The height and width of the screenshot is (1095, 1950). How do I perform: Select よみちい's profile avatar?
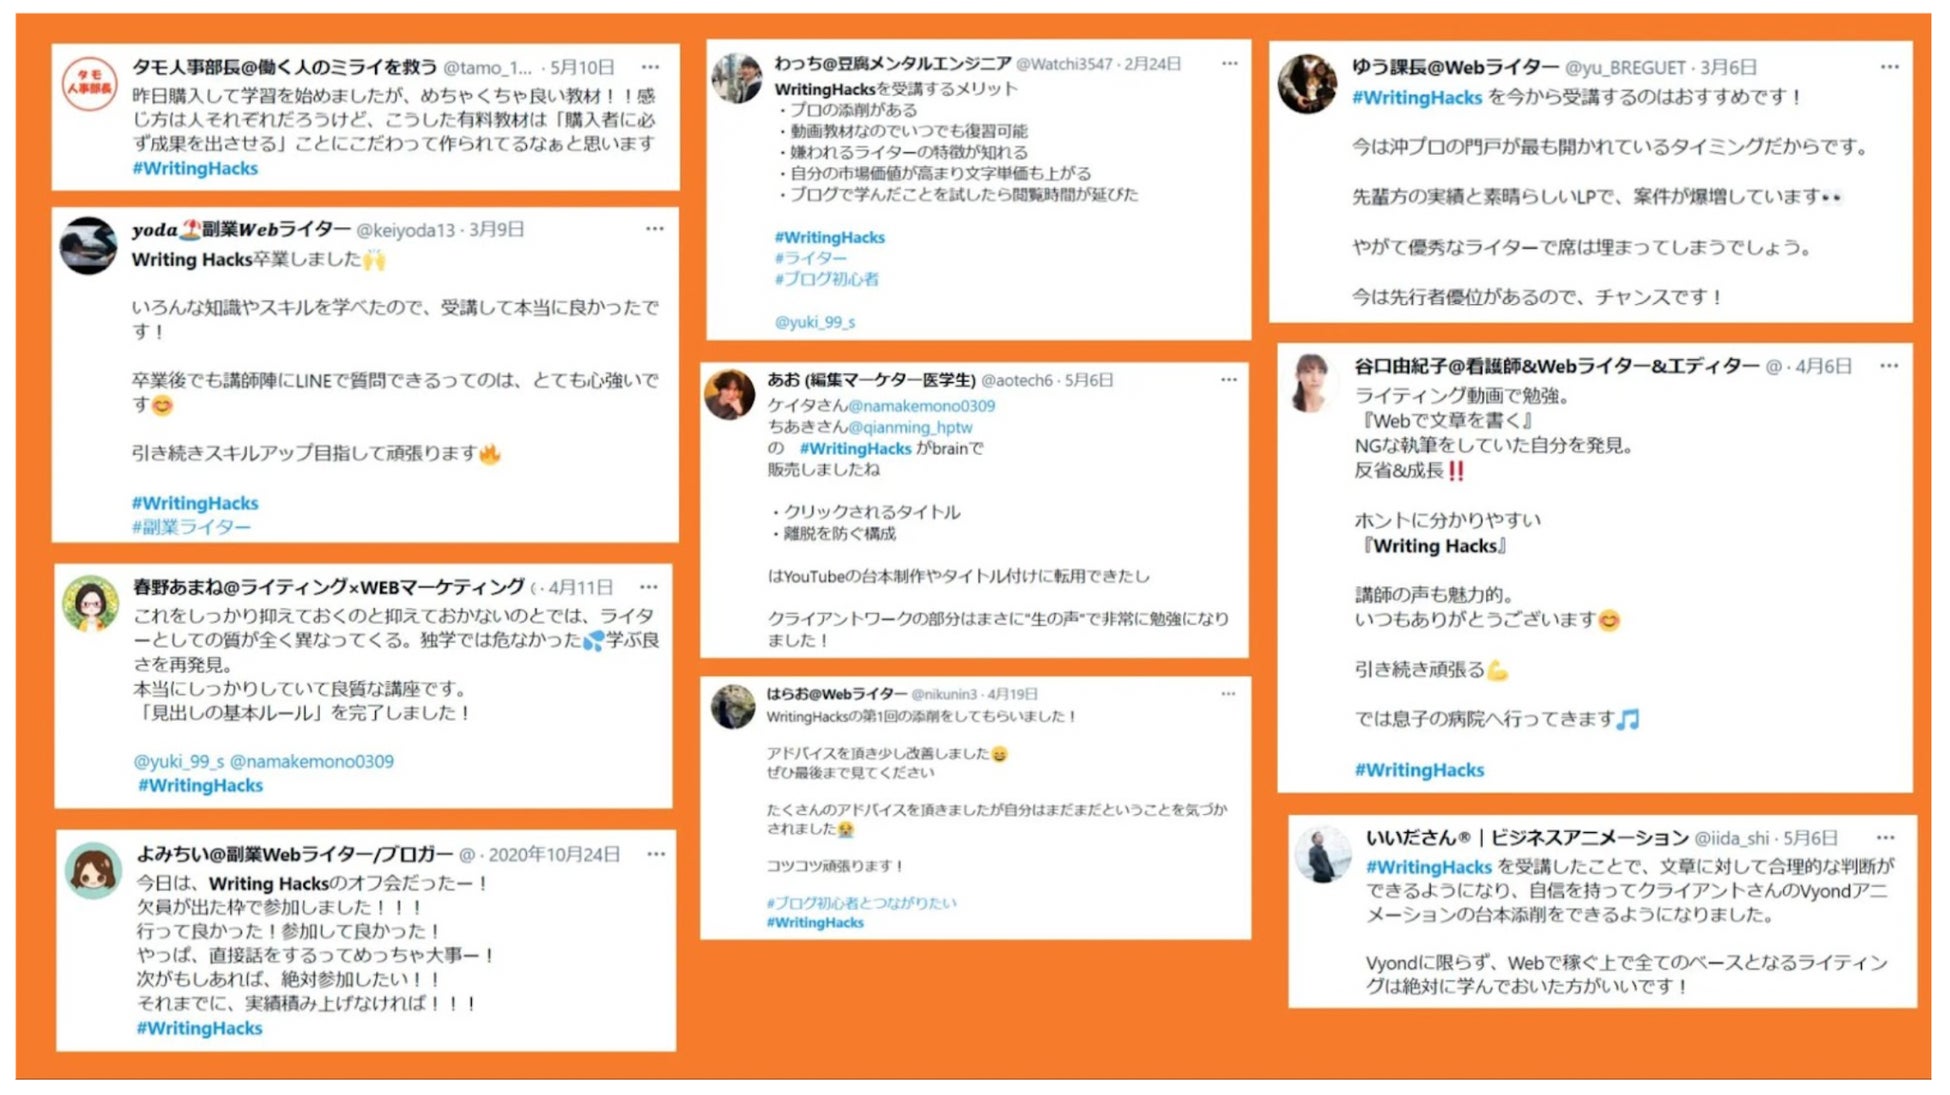point(93,868)
